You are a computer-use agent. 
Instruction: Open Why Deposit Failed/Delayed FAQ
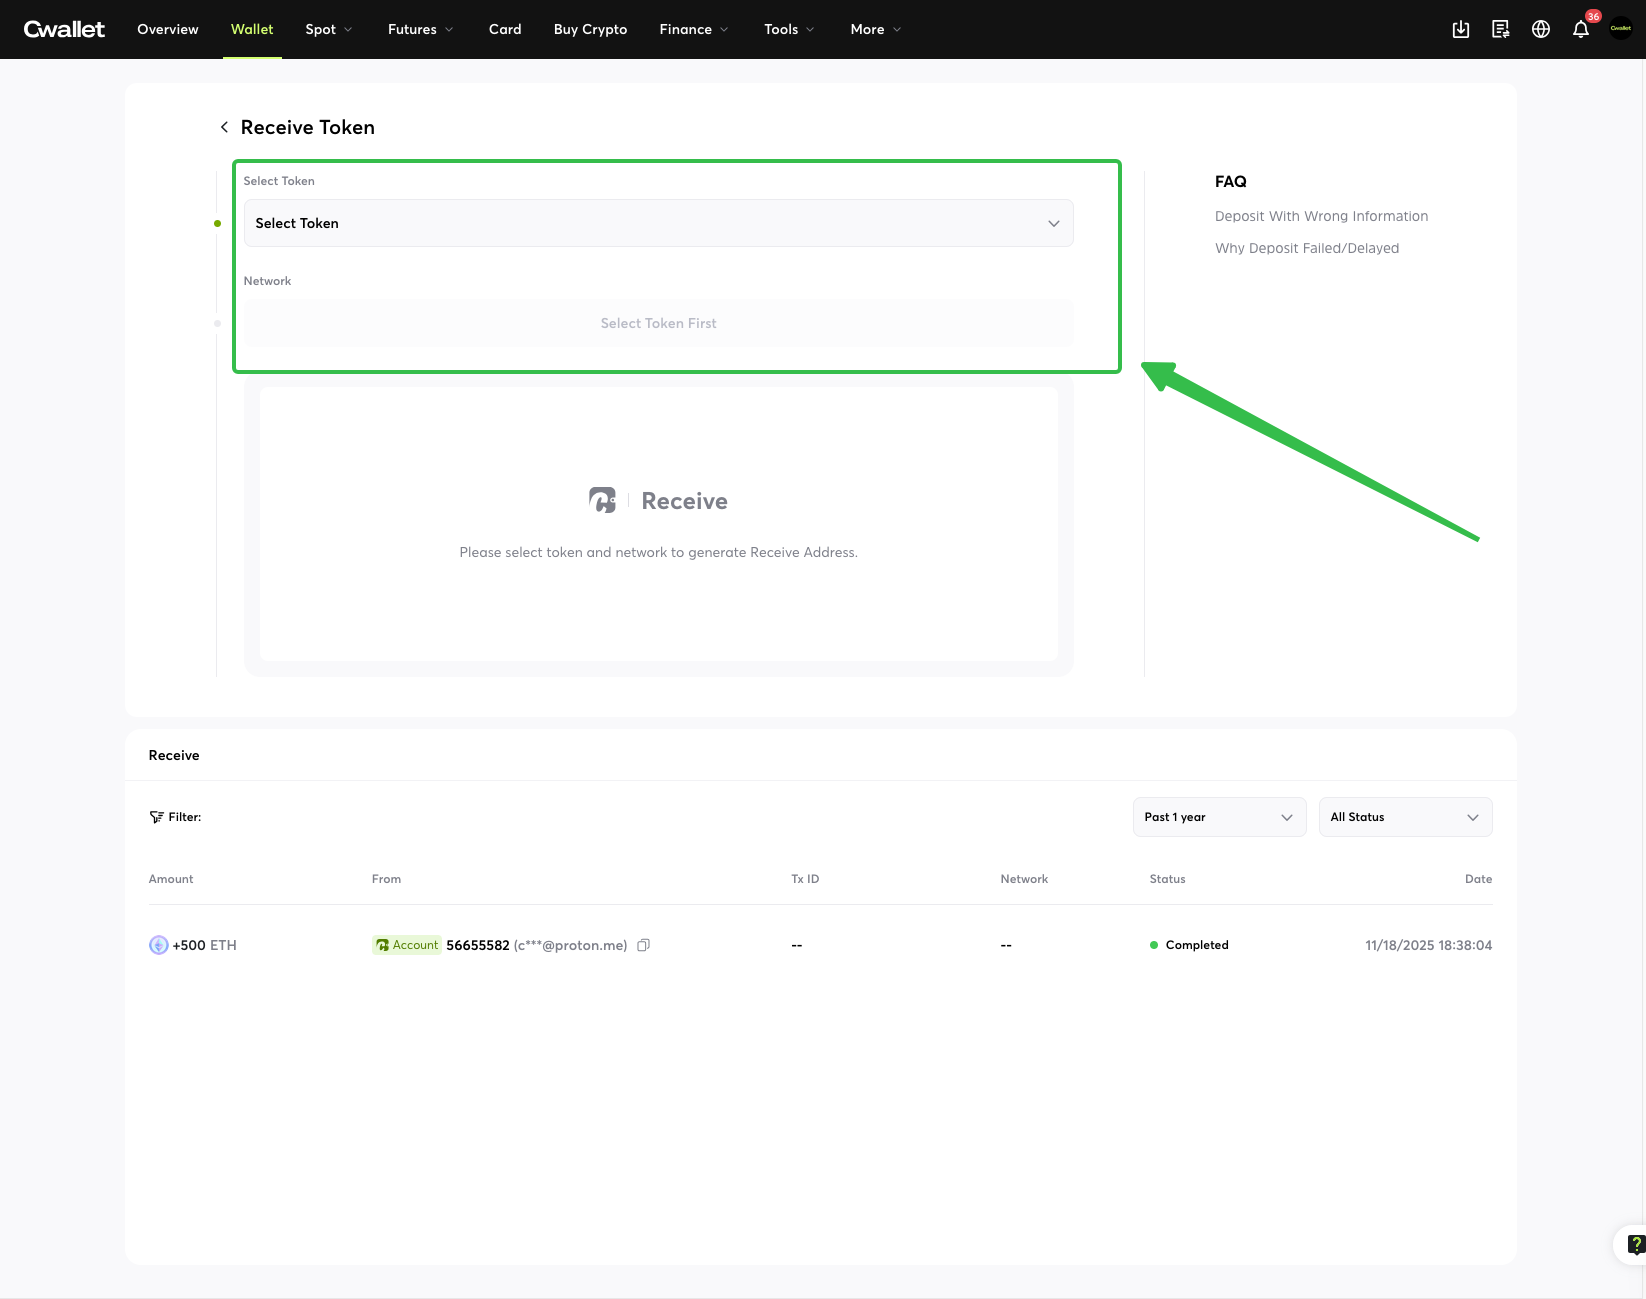coord(1307,248)
